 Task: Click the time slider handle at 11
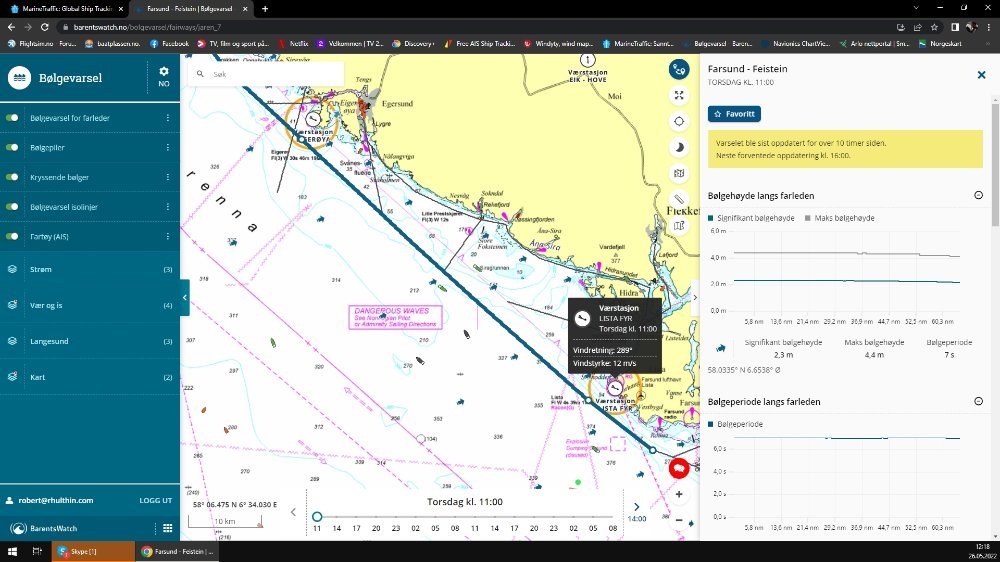(x=317, y=516)
